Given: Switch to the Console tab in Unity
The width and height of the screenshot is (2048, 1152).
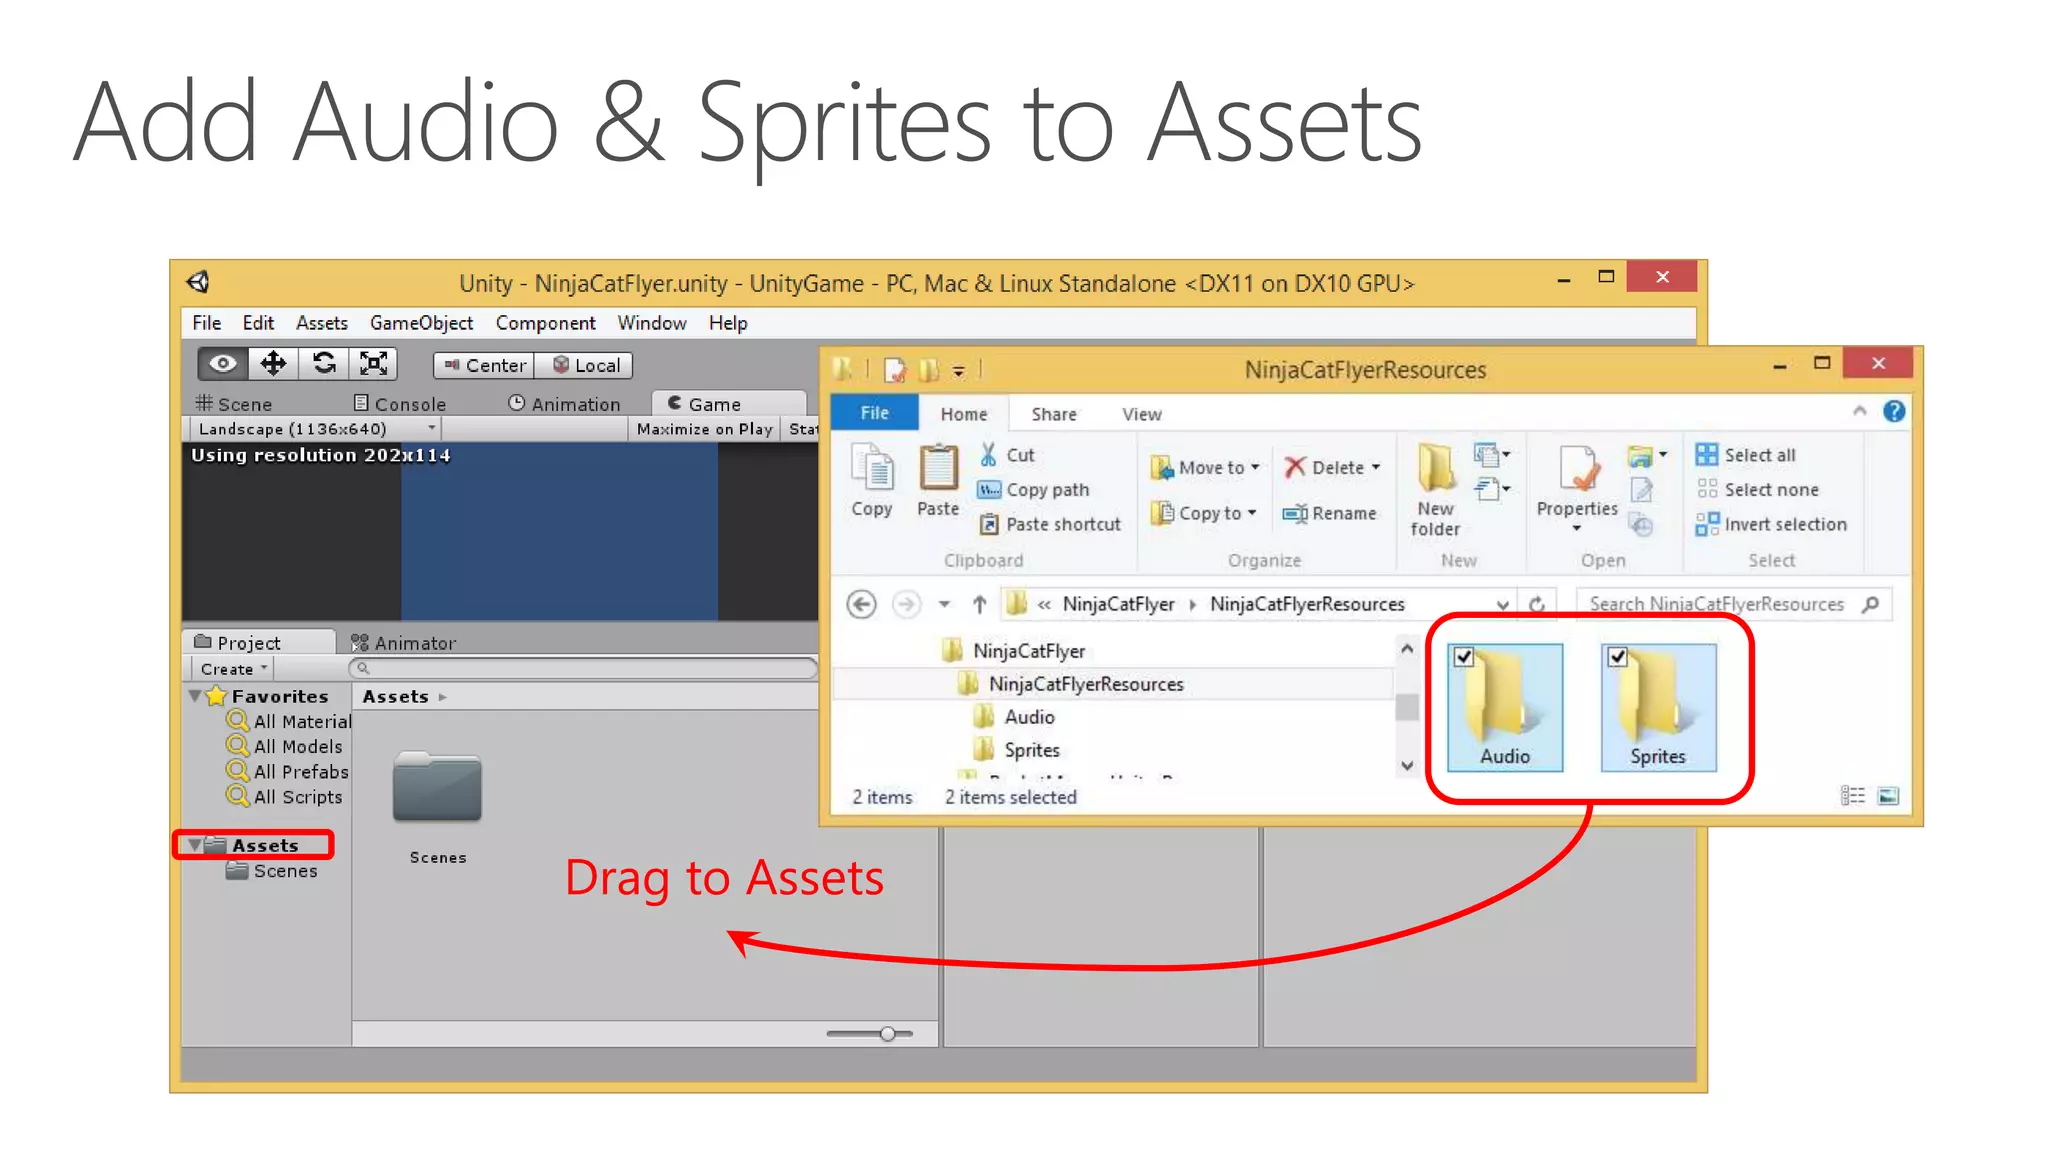Looking at the screenshot, I should (x=400, y=404).
